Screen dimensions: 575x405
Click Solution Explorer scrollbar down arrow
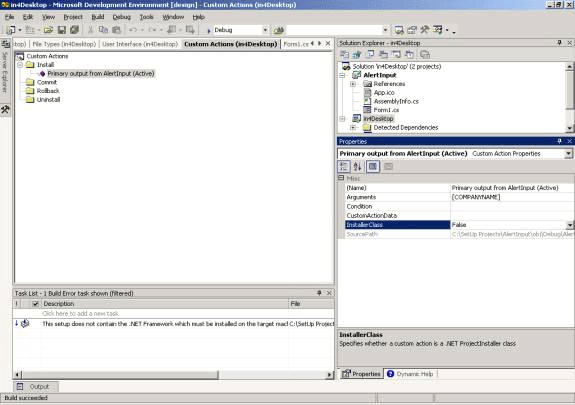click(569, 128)
